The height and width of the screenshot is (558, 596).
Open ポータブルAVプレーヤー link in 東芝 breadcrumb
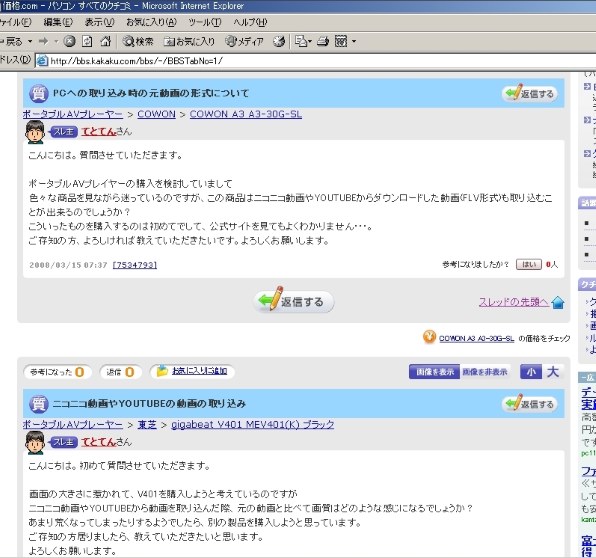click(x=73, y=424)
